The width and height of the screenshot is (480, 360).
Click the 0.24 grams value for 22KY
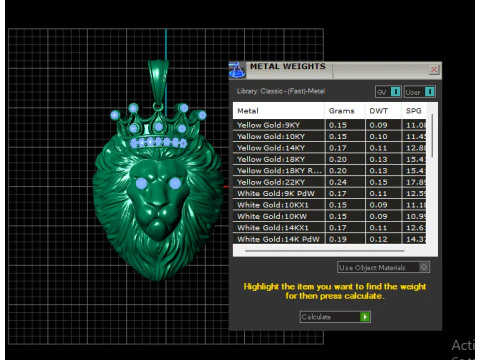point(338,182)
